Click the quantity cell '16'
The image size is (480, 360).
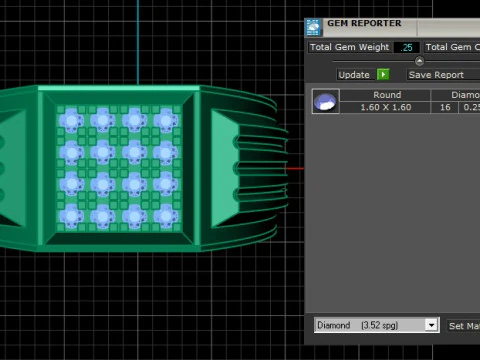click(x=445, y=107)
